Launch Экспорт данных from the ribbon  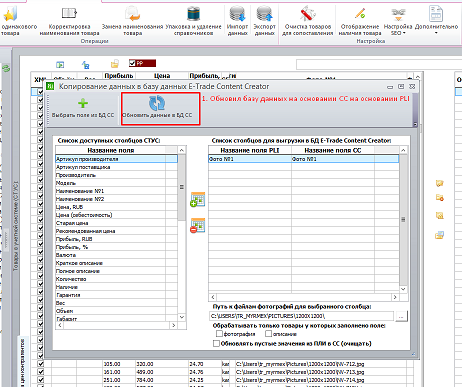(264, 21)
